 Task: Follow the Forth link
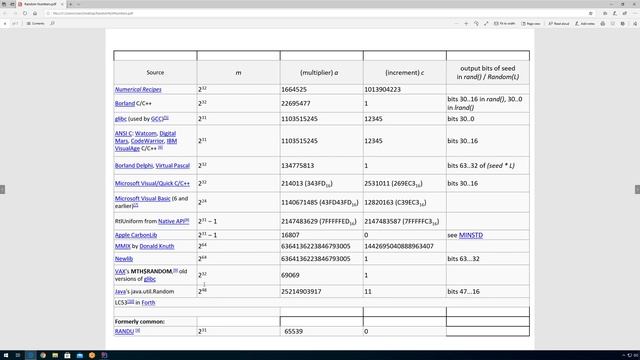tap(148, 302)
